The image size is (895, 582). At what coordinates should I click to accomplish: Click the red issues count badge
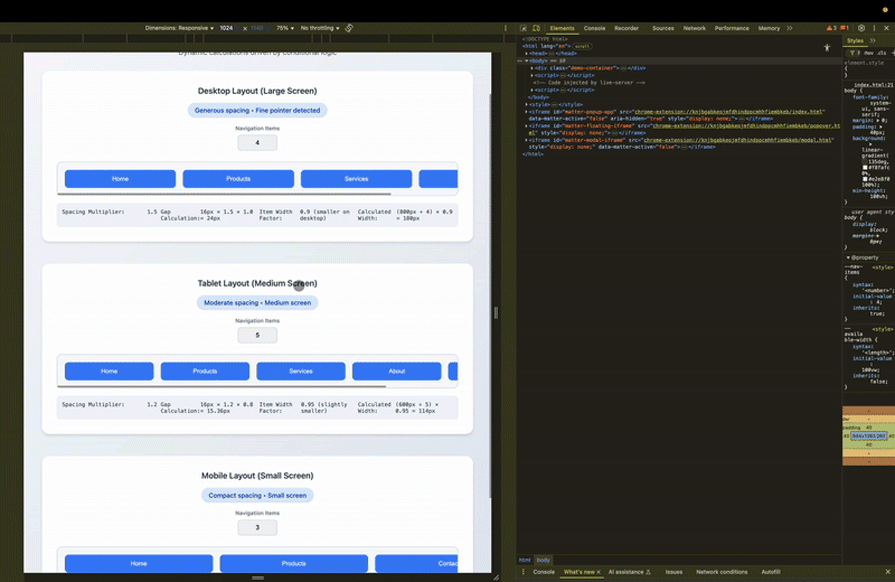[845, 28]
